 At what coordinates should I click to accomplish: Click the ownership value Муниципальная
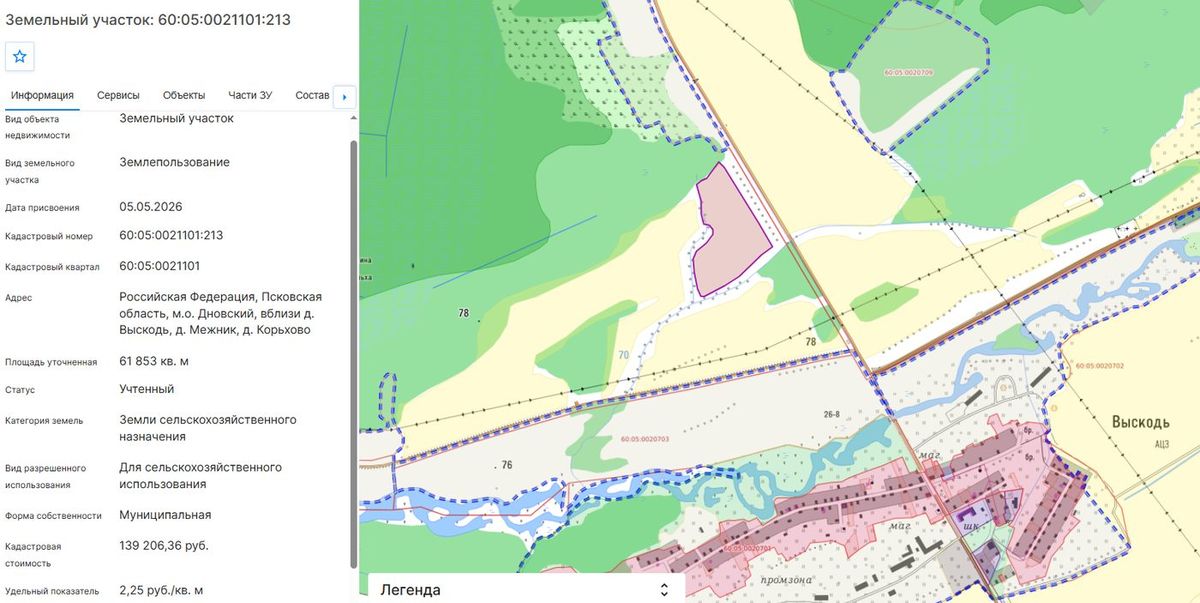tap(165, 515)
